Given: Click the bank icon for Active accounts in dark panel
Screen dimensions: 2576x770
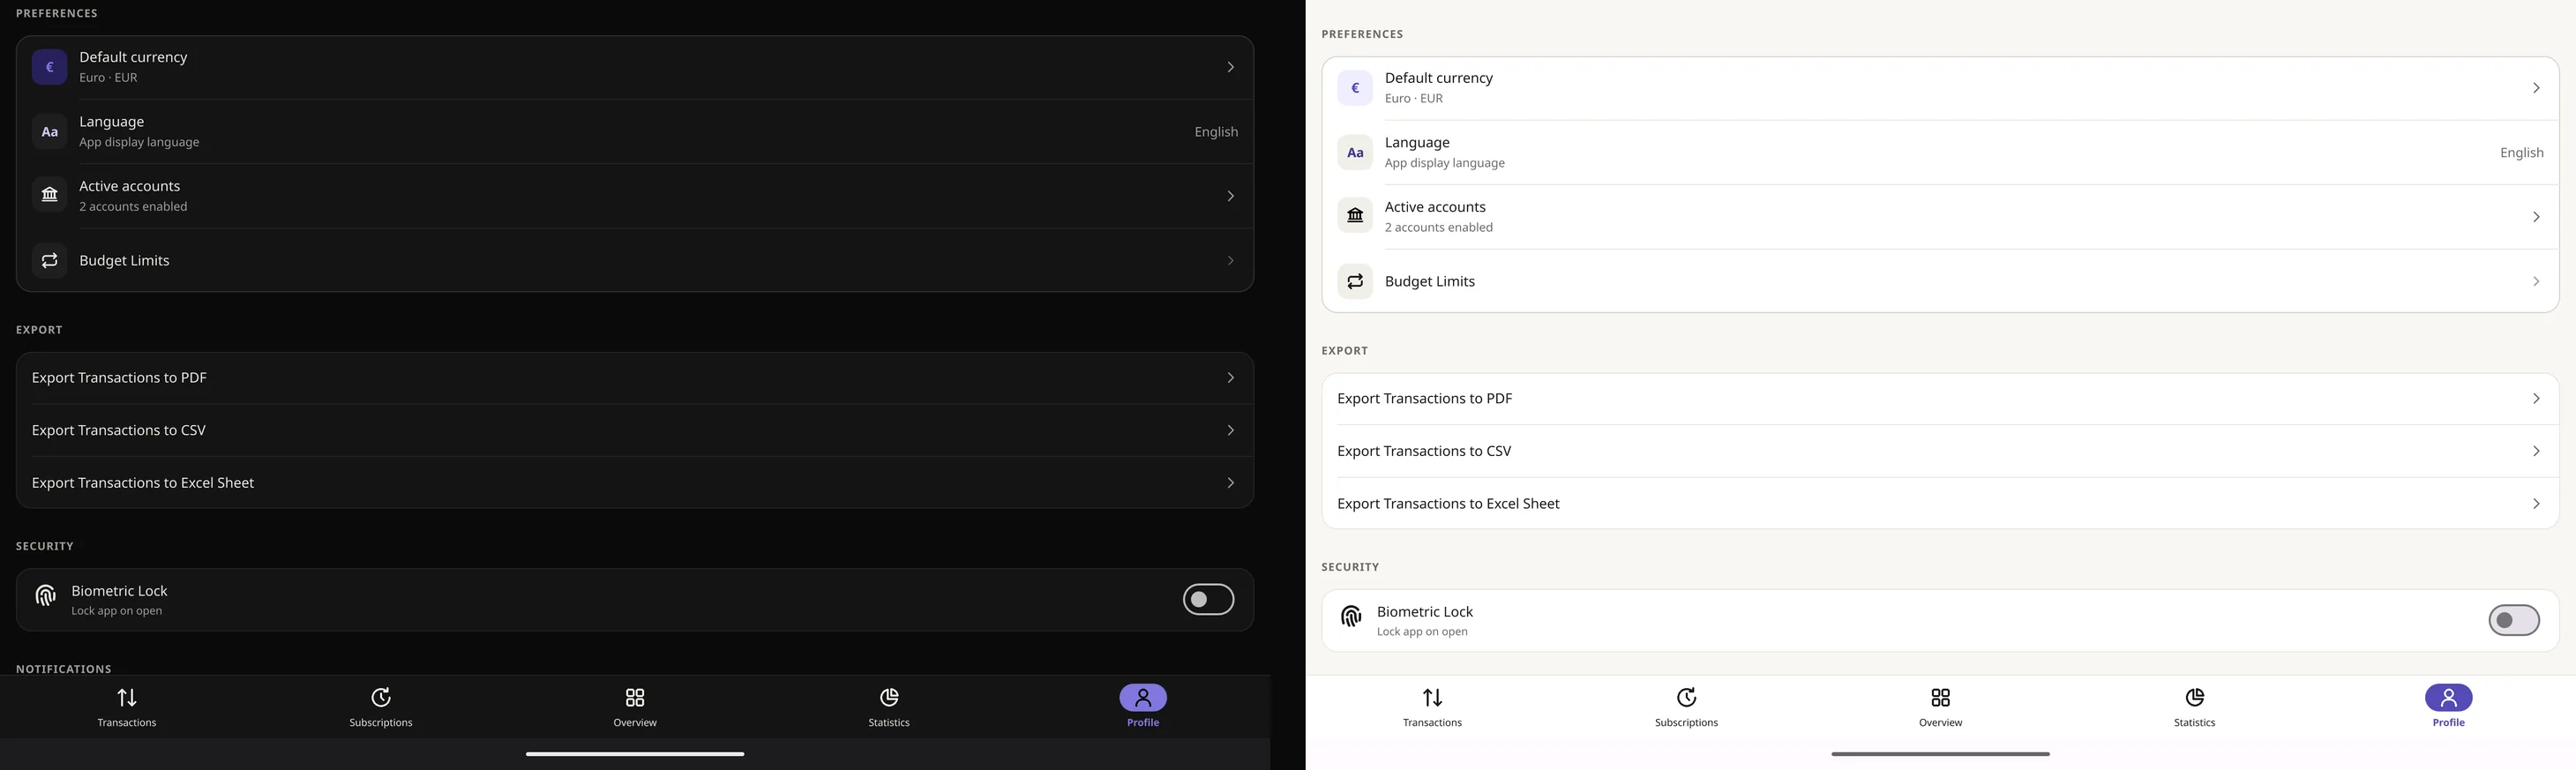Looking at the screenshot, I should point(49,196).
